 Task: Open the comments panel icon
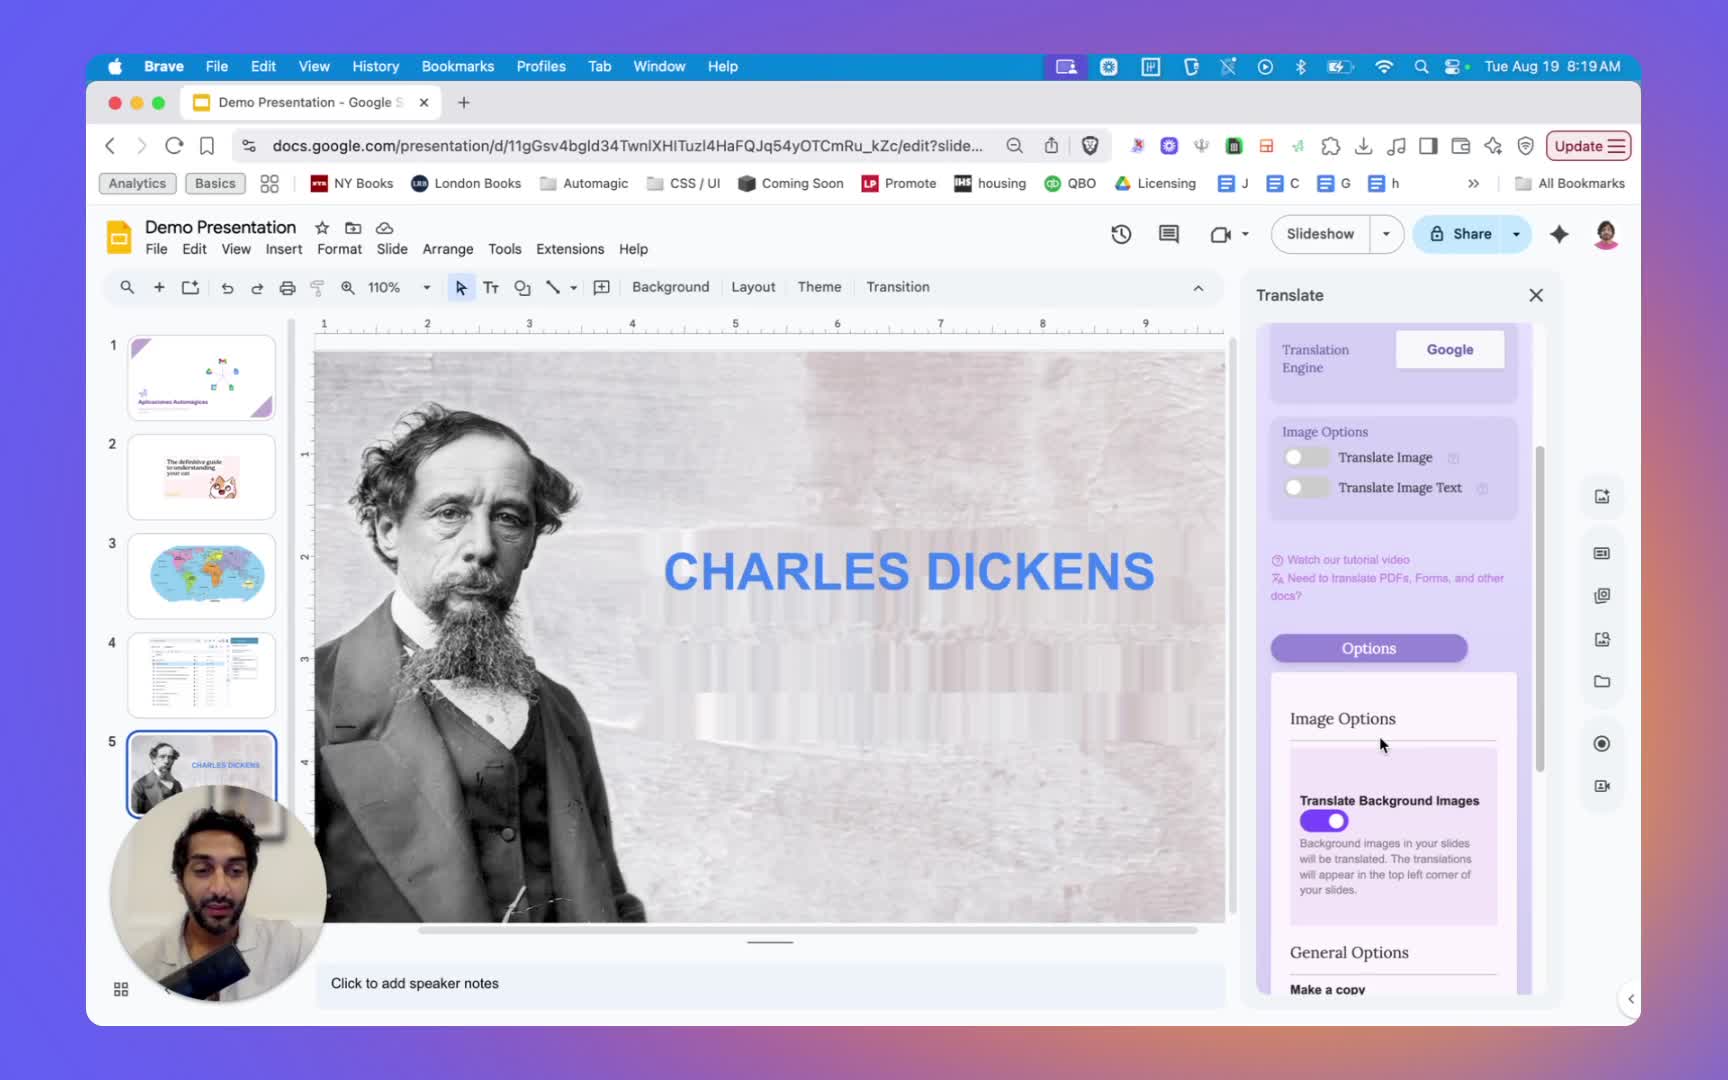coord(1168,234)
